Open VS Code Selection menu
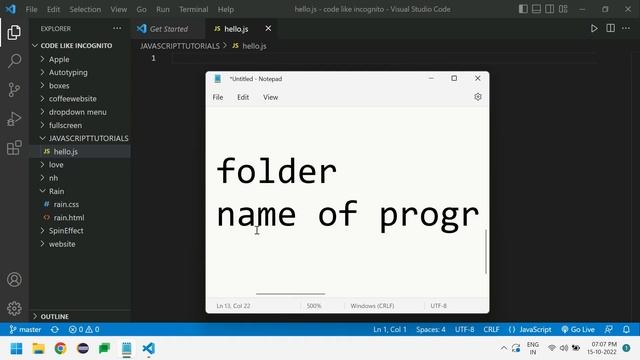The height and width of the screenshot is (360, 640). tap(85, 9)
